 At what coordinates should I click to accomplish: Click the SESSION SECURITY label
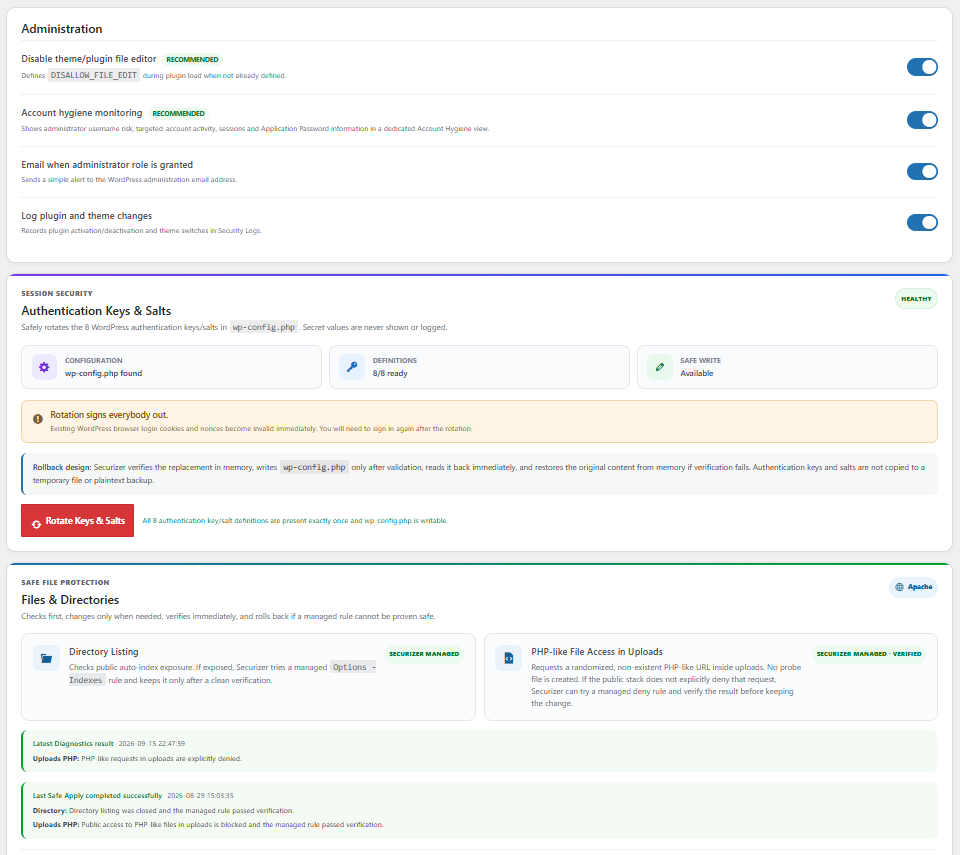(57, 293)
